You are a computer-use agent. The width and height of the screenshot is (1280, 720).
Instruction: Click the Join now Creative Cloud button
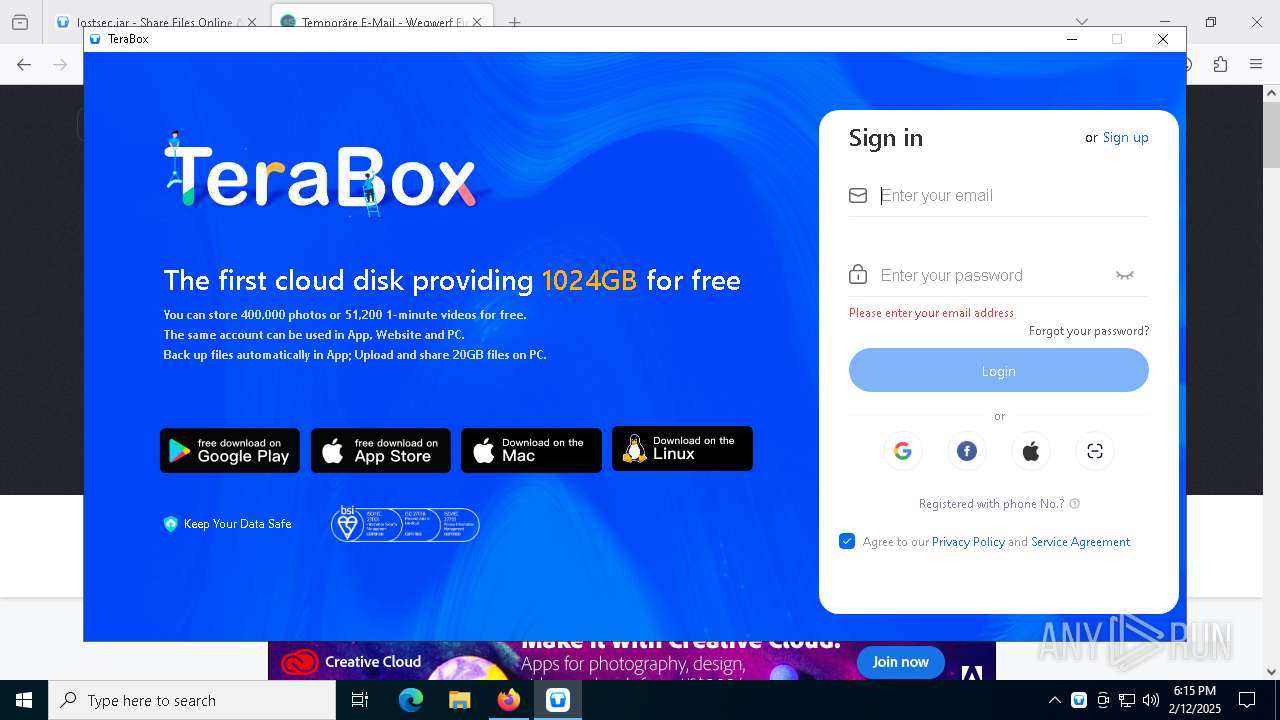[900, 662]
